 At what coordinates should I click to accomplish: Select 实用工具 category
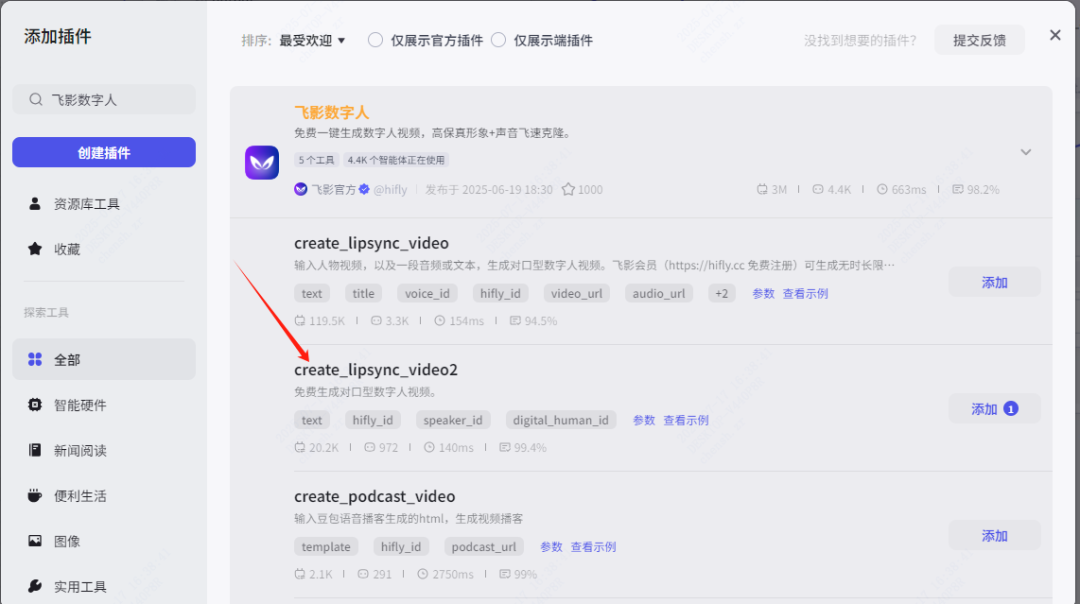104,587
